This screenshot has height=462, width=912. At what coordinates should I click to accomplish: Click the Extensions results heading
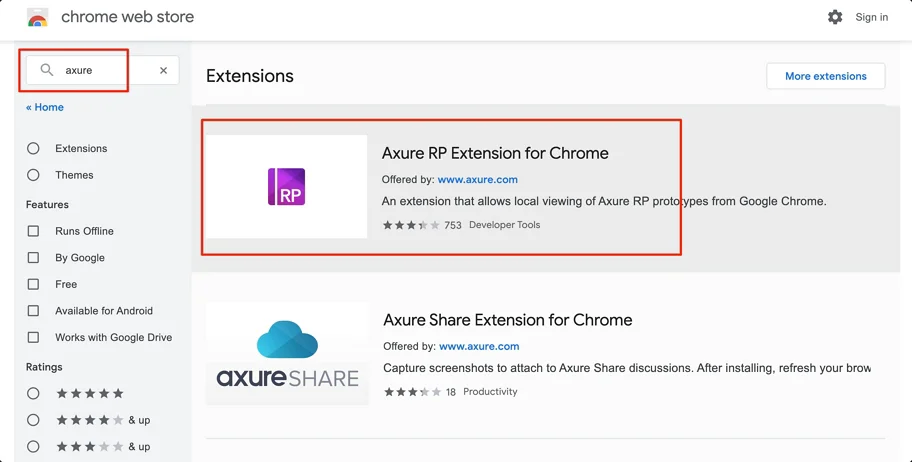(x=250, y=76)
